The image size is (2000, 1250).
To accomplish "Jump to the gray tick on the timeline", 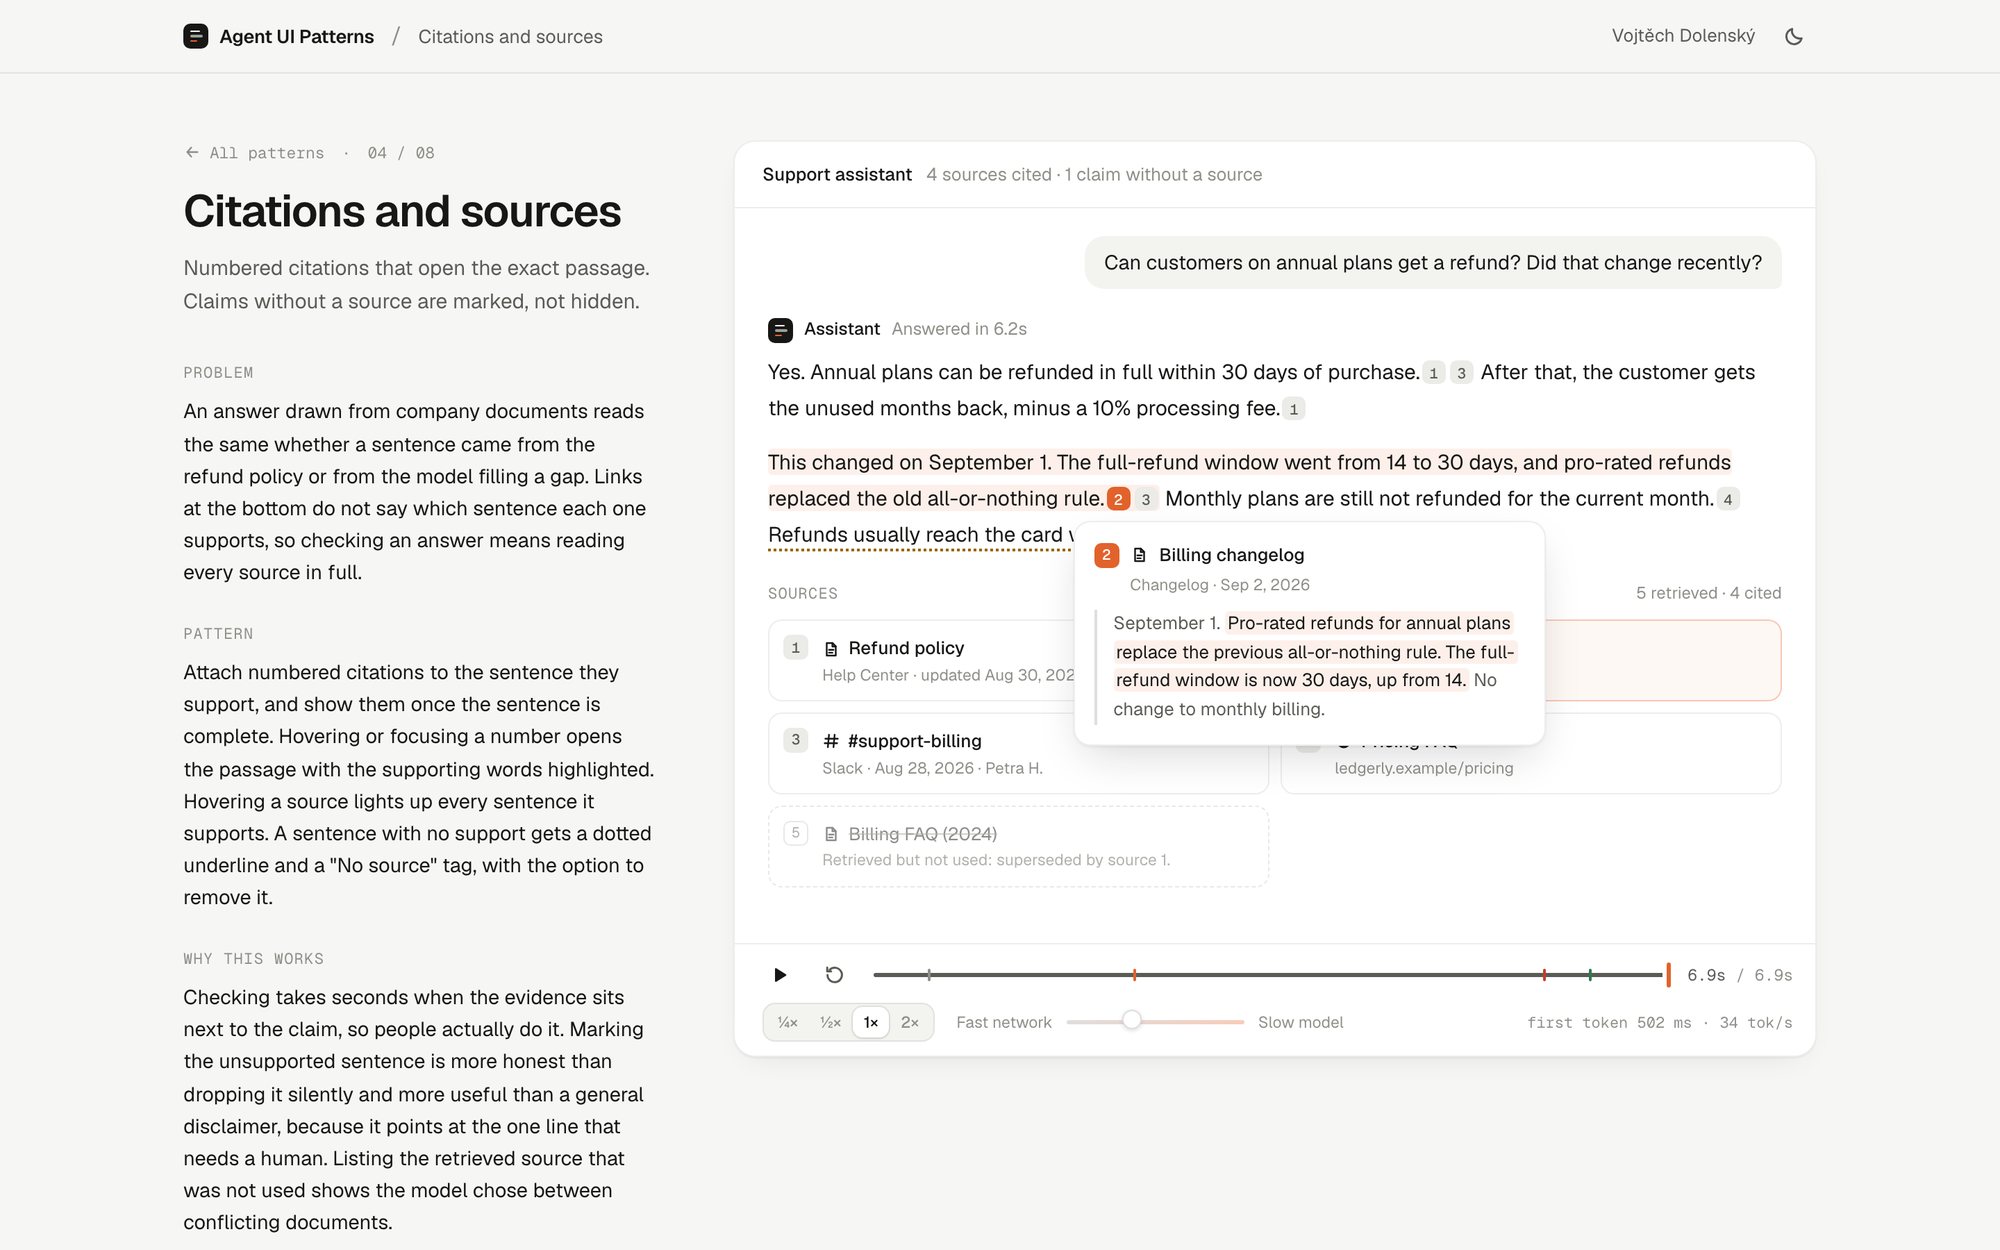I will coord(929,975).
